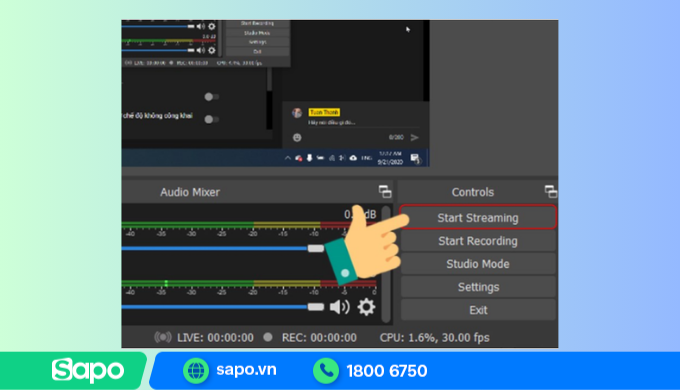This screenshot has width=680, height=390.
Task: Mute the lower Audio Mixer channel speaker
Action: pos(340,307)
